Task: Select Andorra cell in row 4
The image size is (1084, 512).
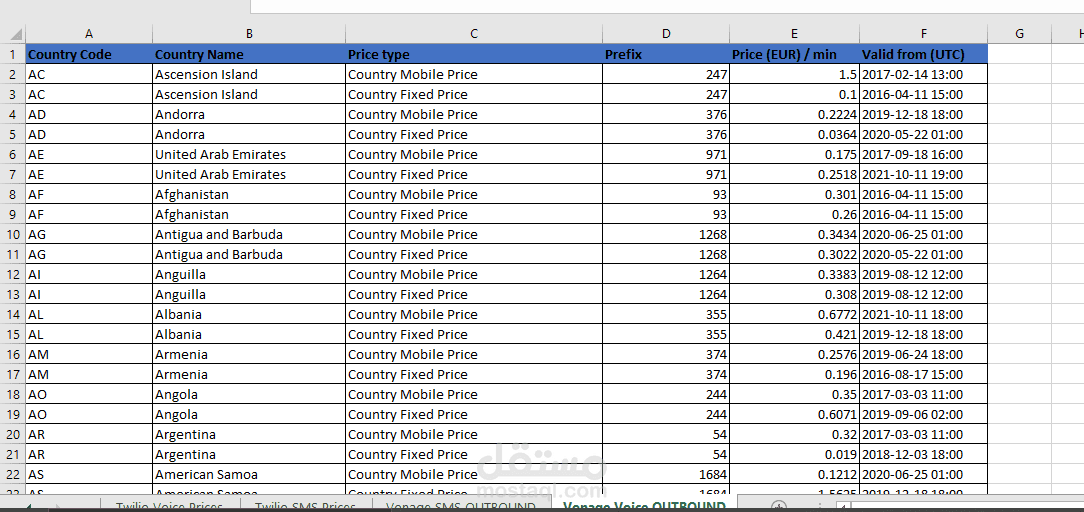Action: click(x=249, y=114)
